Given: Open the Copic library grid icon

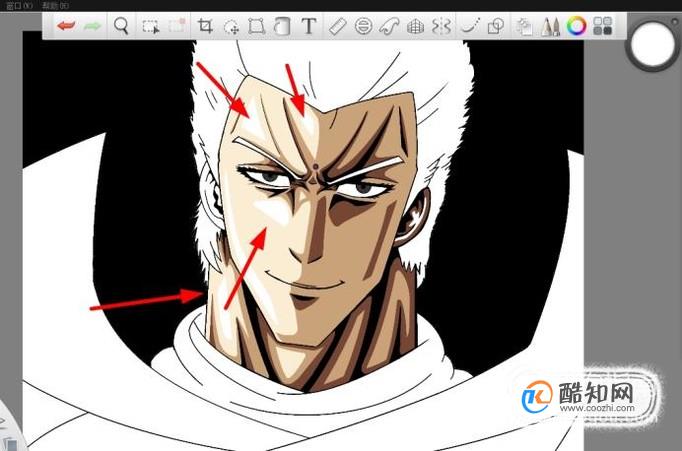Looking at the screenshot, I should 602,26.
